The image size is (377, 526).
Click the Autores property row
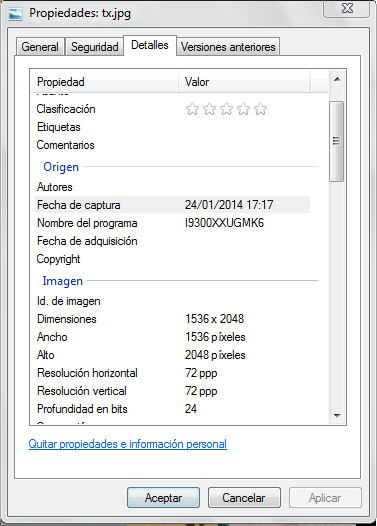tap(173, 187)
